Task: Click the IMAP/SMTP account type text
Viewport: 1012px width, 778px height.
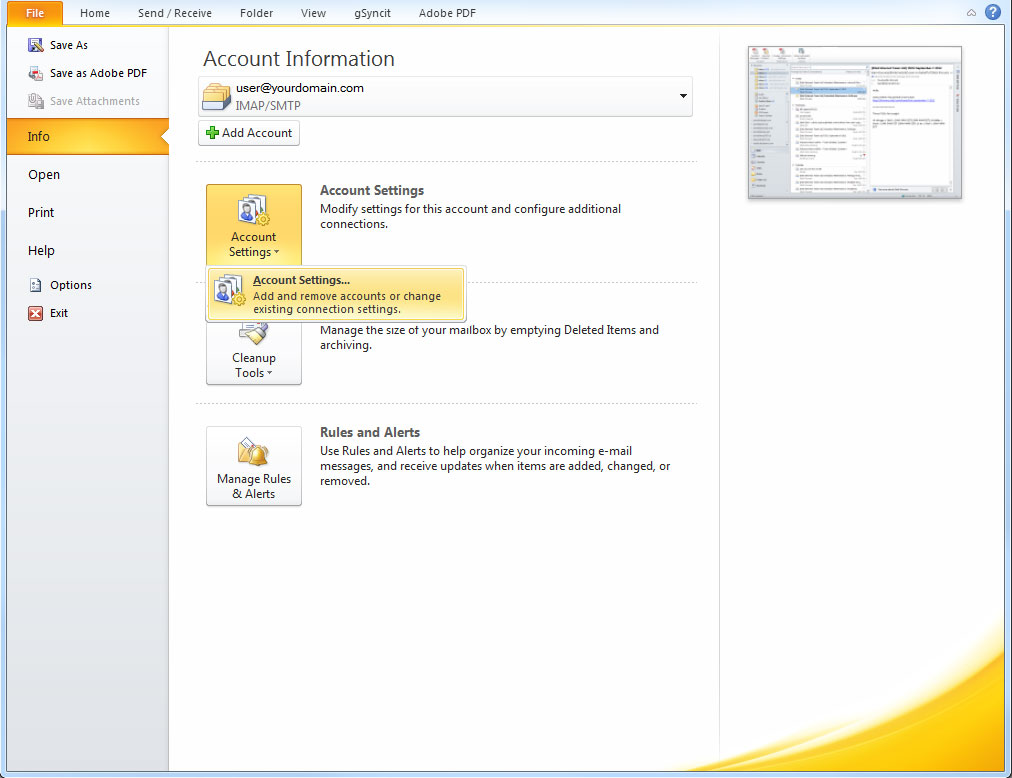Action: coord(268,105)
